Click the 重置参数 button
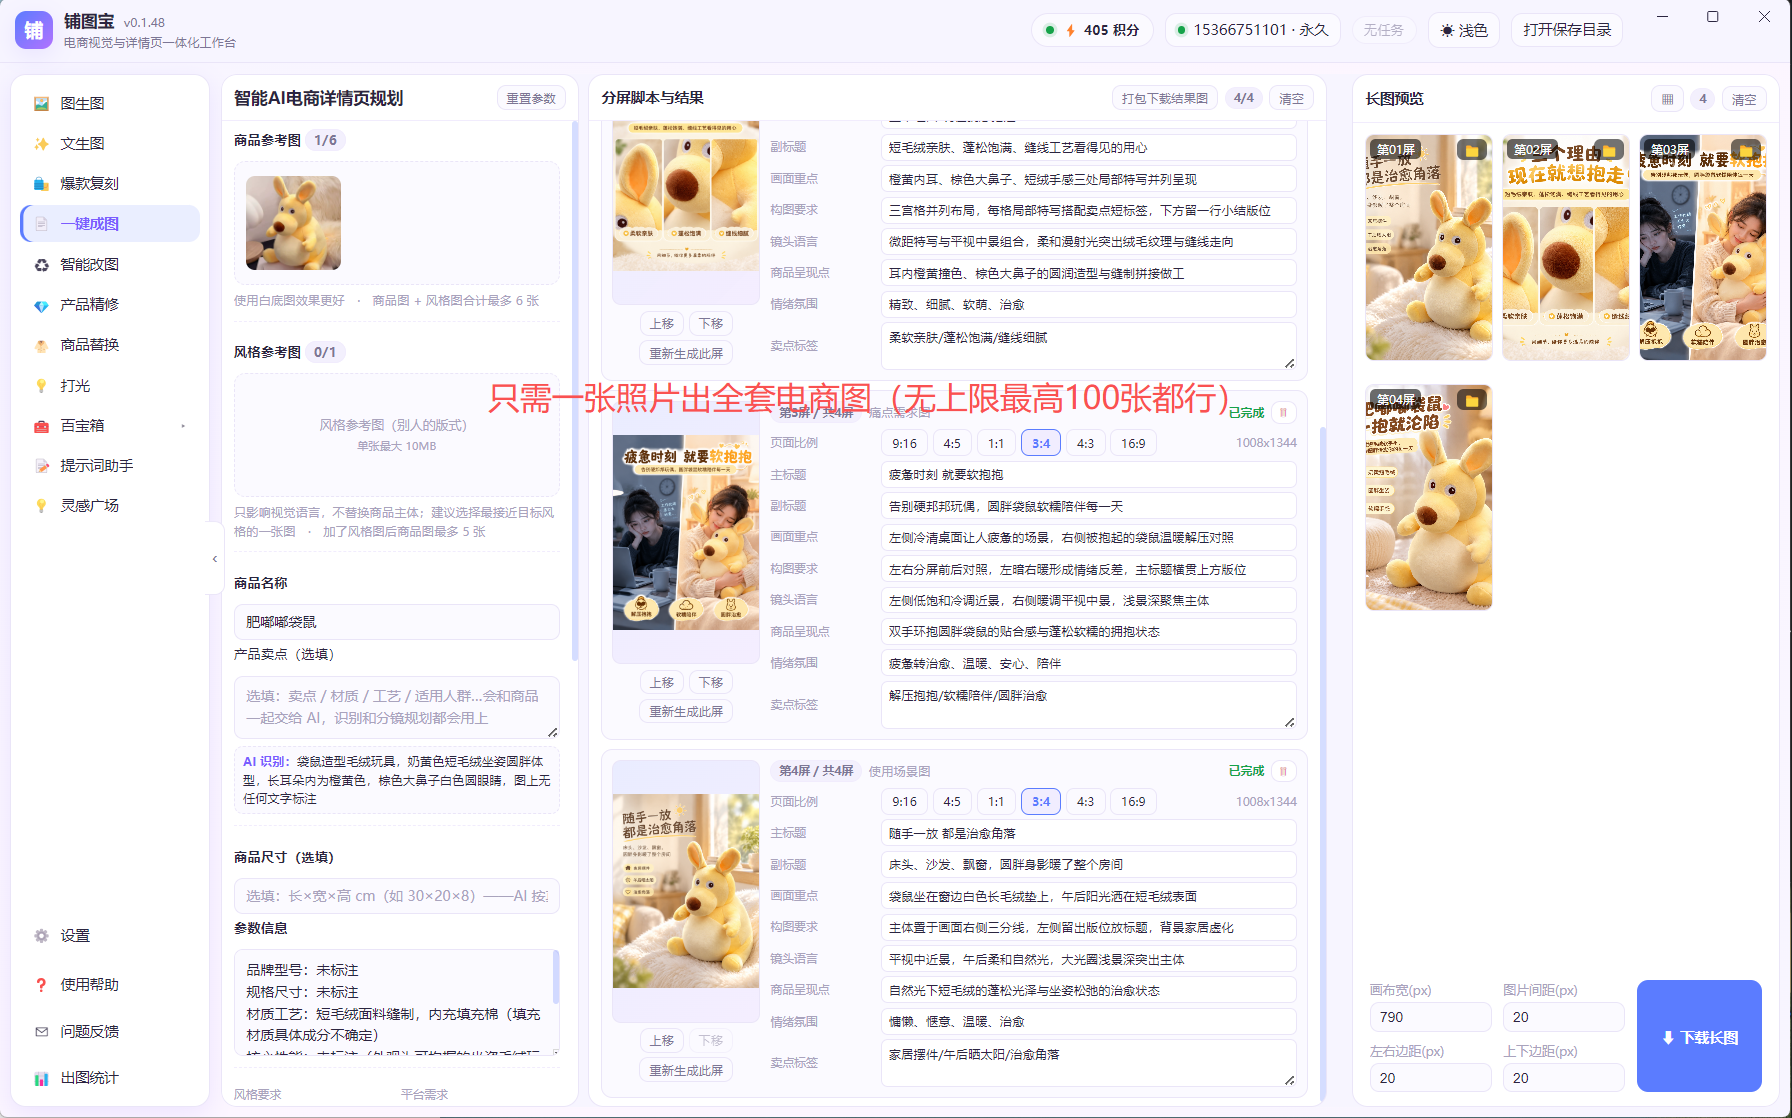The width and height of the screenshot is (1792, 1118). [531, 99]
